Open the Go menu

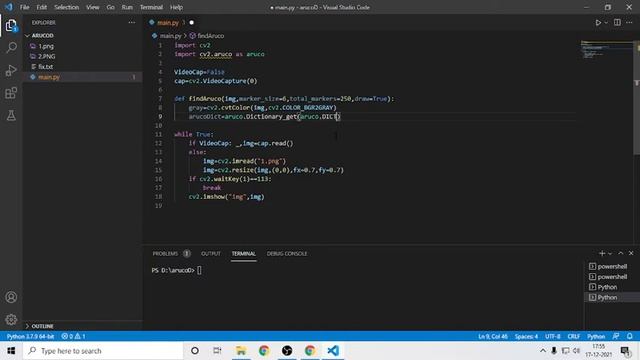(110, 7)
